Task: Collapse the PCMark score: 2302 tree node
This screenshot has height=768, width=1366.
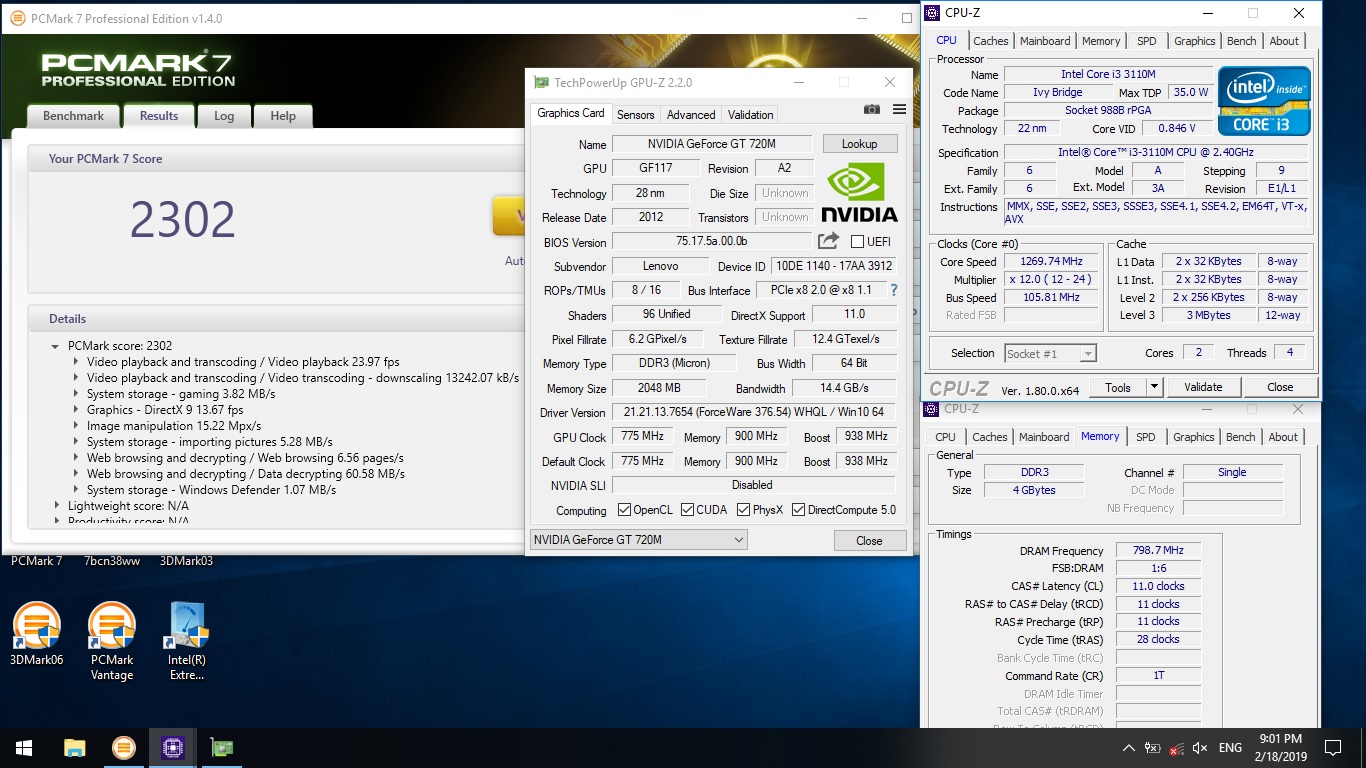Action: [x=56, y=346]
